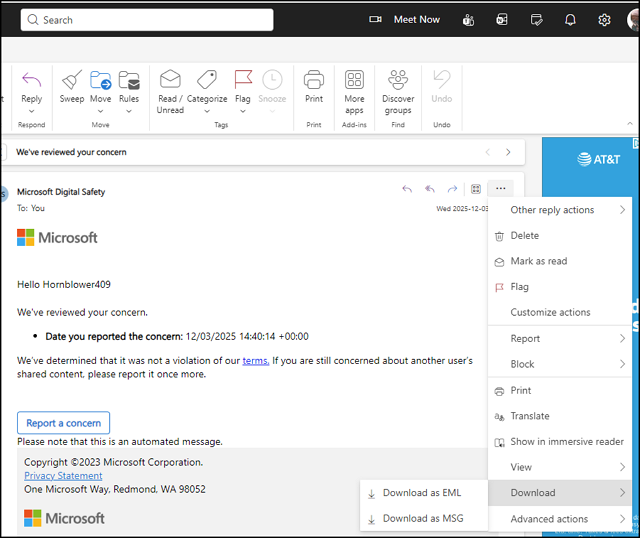Open the terms link

point(256,361)
